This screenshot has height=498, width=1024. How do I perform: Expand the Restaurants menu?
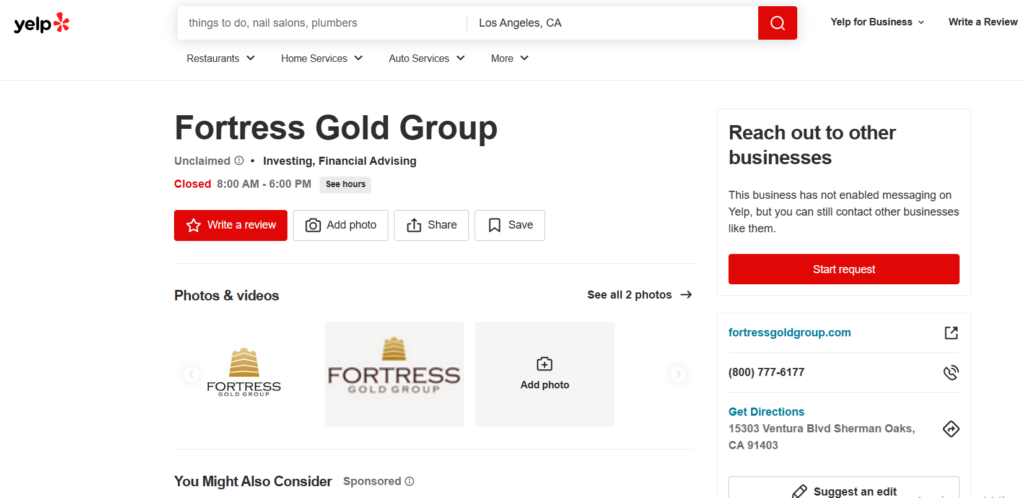(221, 59)
